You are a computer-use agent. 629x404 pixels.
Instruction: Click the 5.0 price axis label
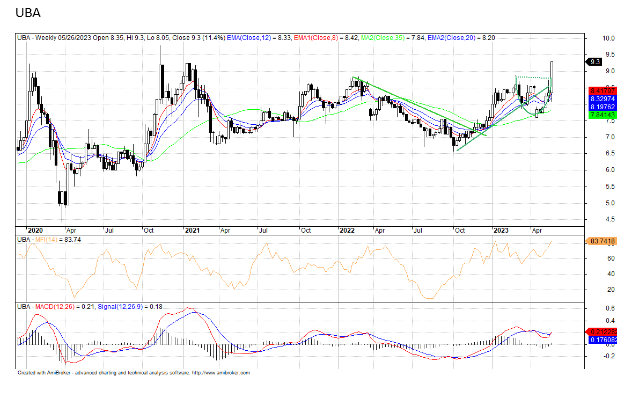(x=610, y=203)
